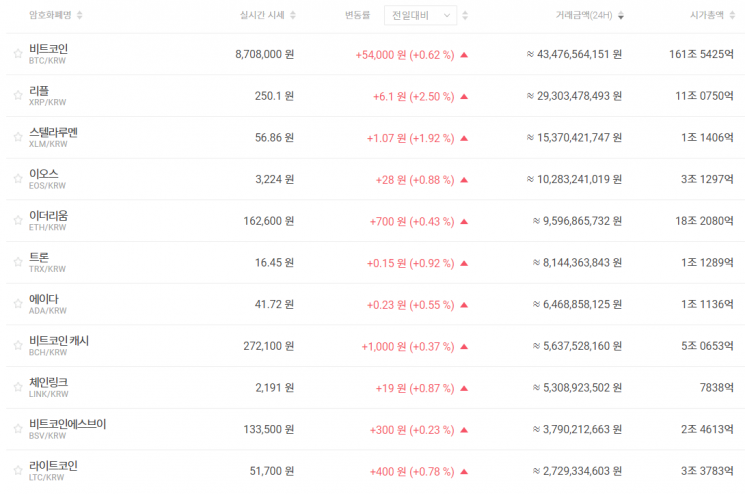Click the market cap 18조 2080억
This screenshot has width=745, height=494.
[704, 221]
